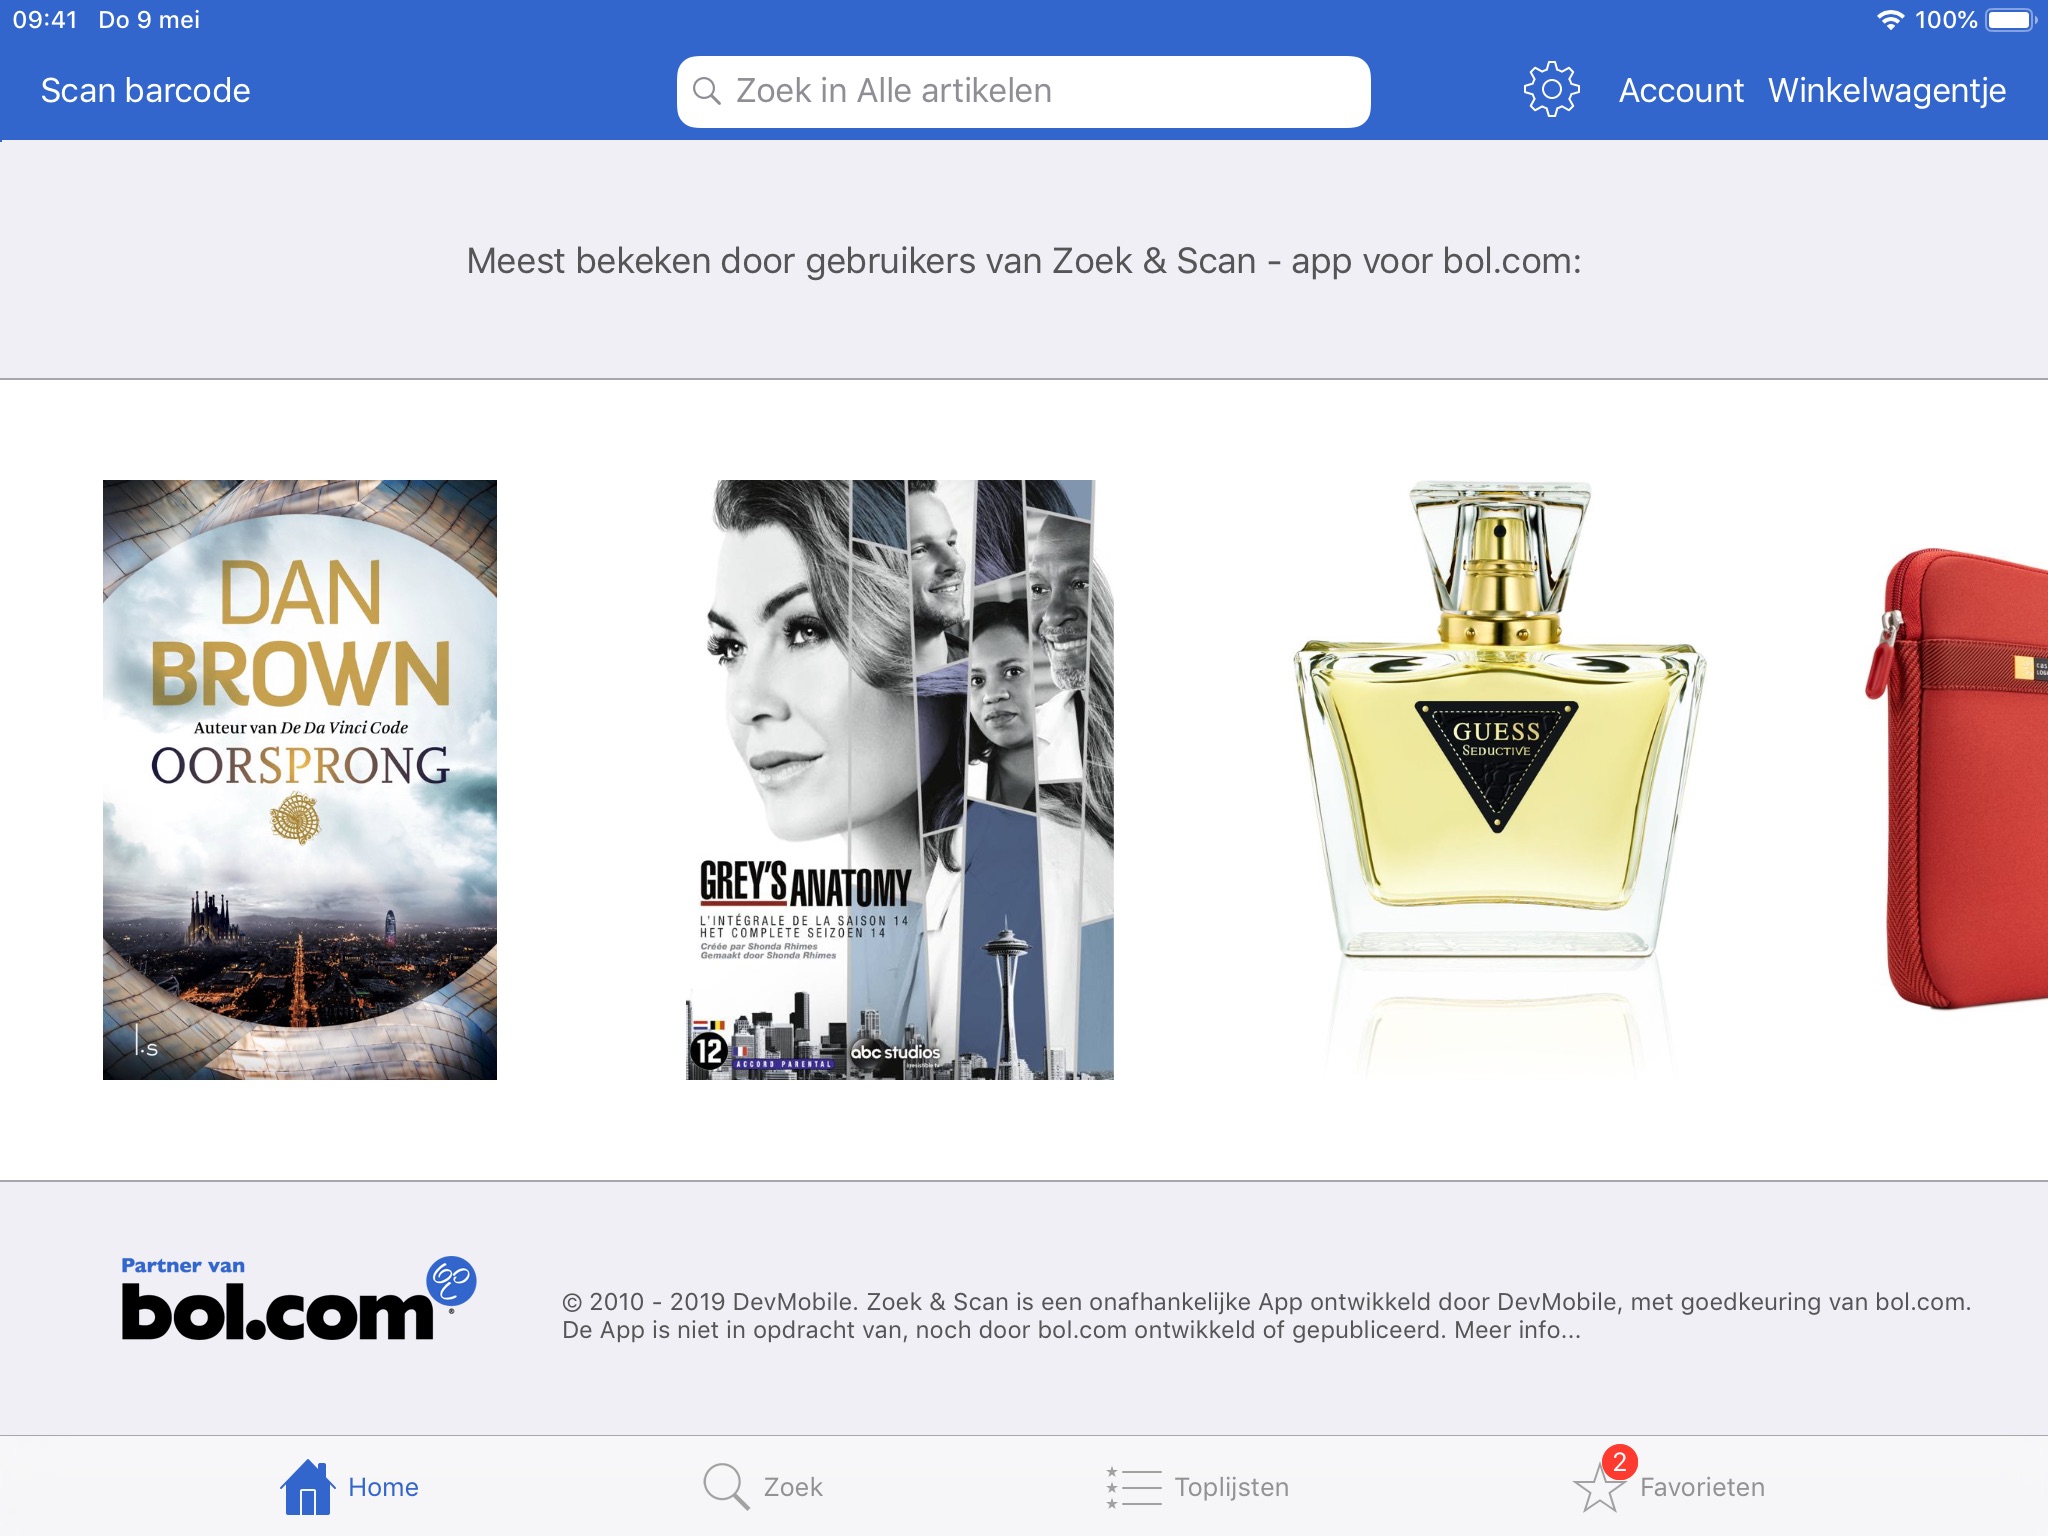Switch to the Toplijsten tab
This screenshot has height=1536, width=2048.
coord(1231,1487)
